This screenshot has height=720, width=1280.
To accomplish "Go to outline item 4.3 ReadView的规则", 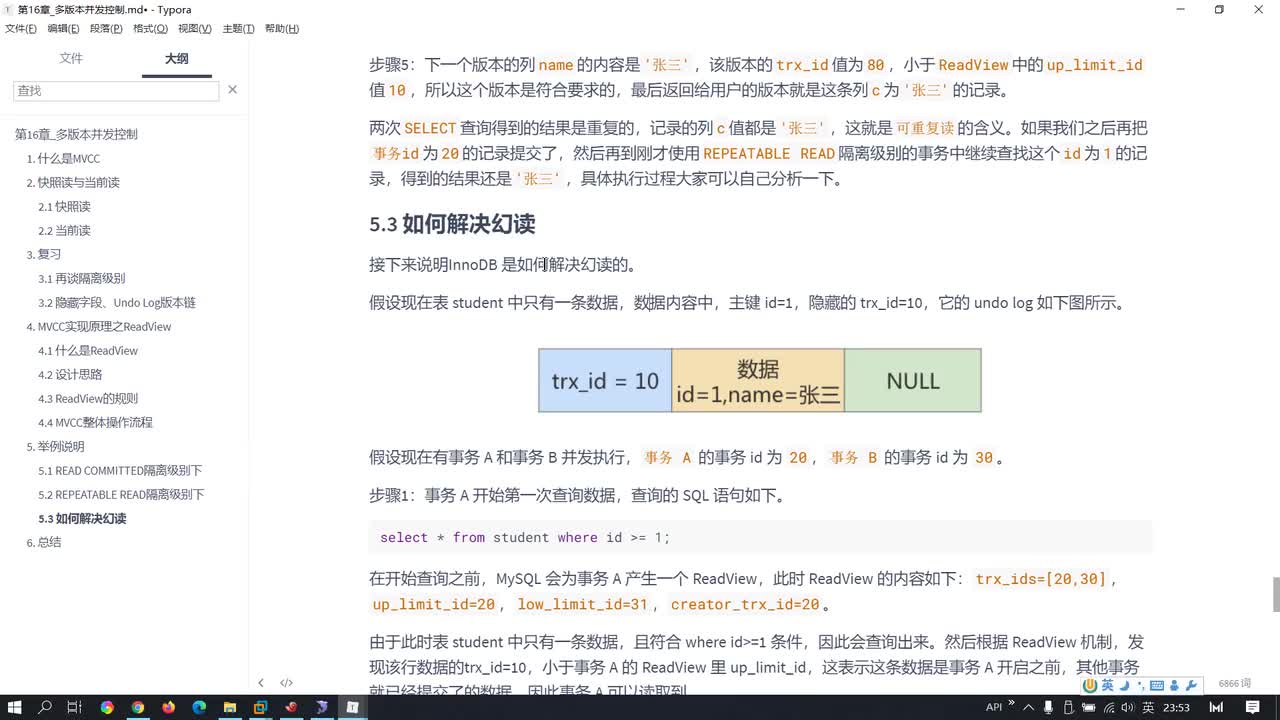I will [x=88, y=398].
